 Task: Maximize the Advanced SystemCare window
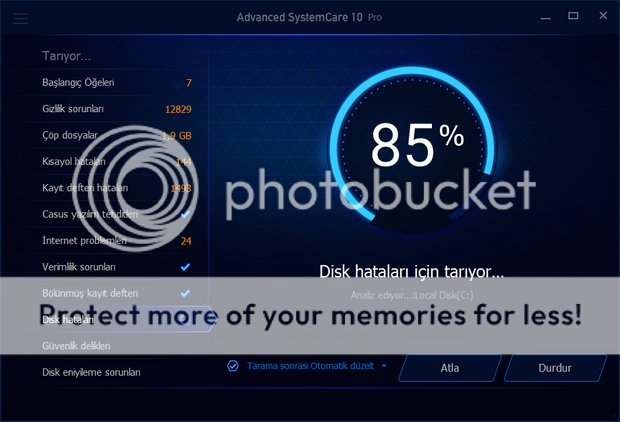coord(573,16)
